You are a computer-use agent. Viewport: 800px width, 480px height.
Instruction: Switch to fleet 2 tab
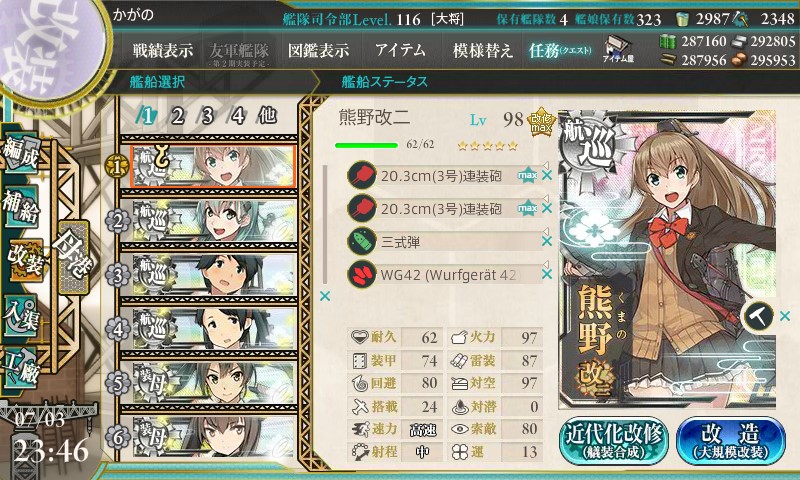pos(177,116)
